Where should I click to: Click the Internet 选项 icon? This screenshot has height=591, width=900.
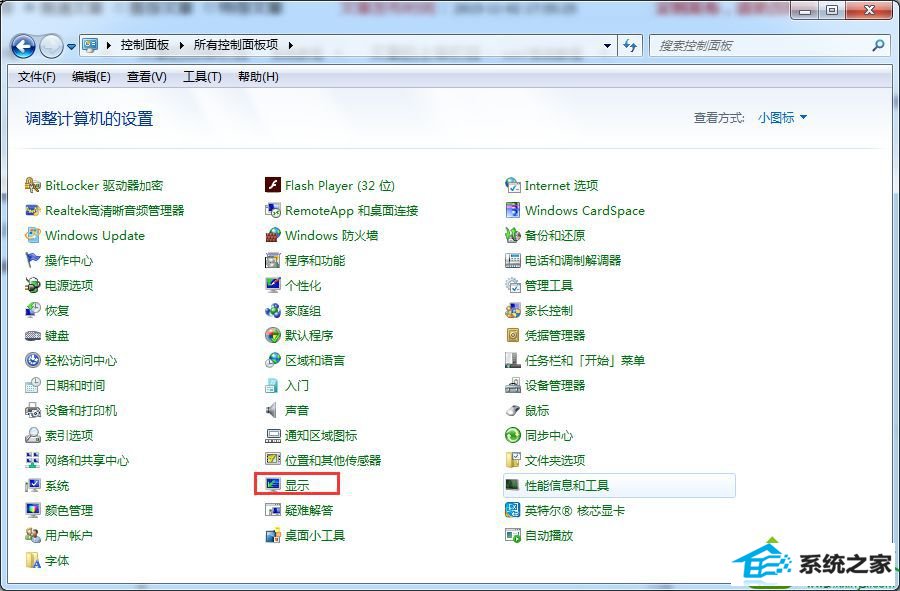tap(513, 185)
